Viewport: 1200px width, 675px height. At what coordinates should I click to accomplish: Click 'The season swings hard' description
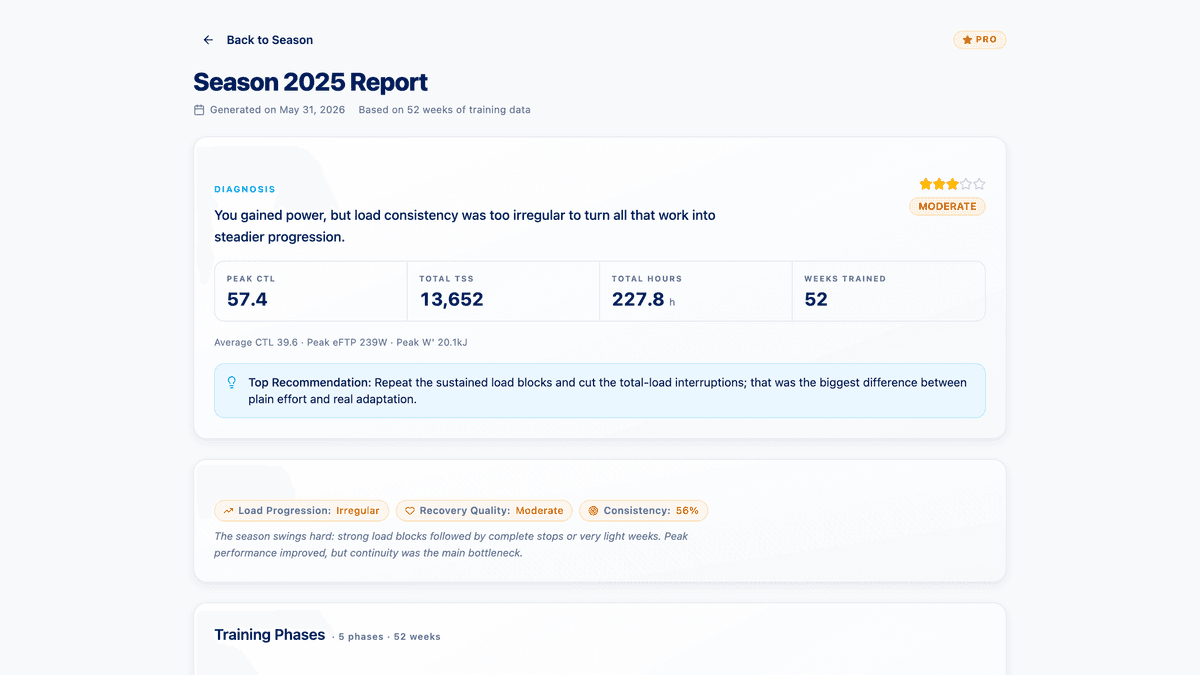451,544
